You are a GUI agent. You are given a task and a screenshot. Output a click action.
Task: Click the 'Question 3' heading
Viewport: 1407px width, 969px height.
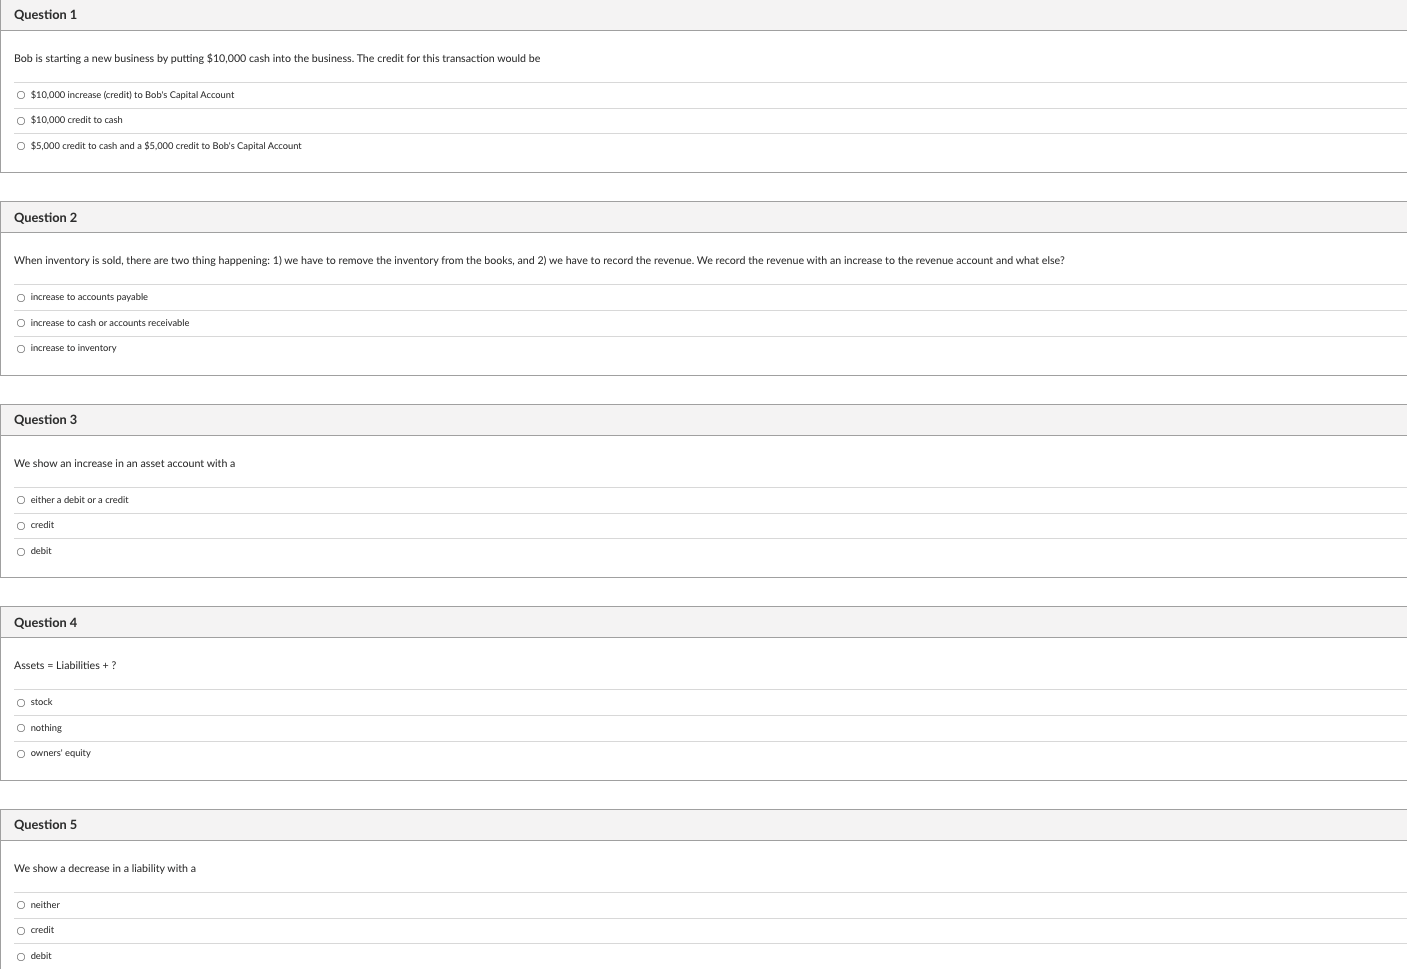(x=45, y=420)
